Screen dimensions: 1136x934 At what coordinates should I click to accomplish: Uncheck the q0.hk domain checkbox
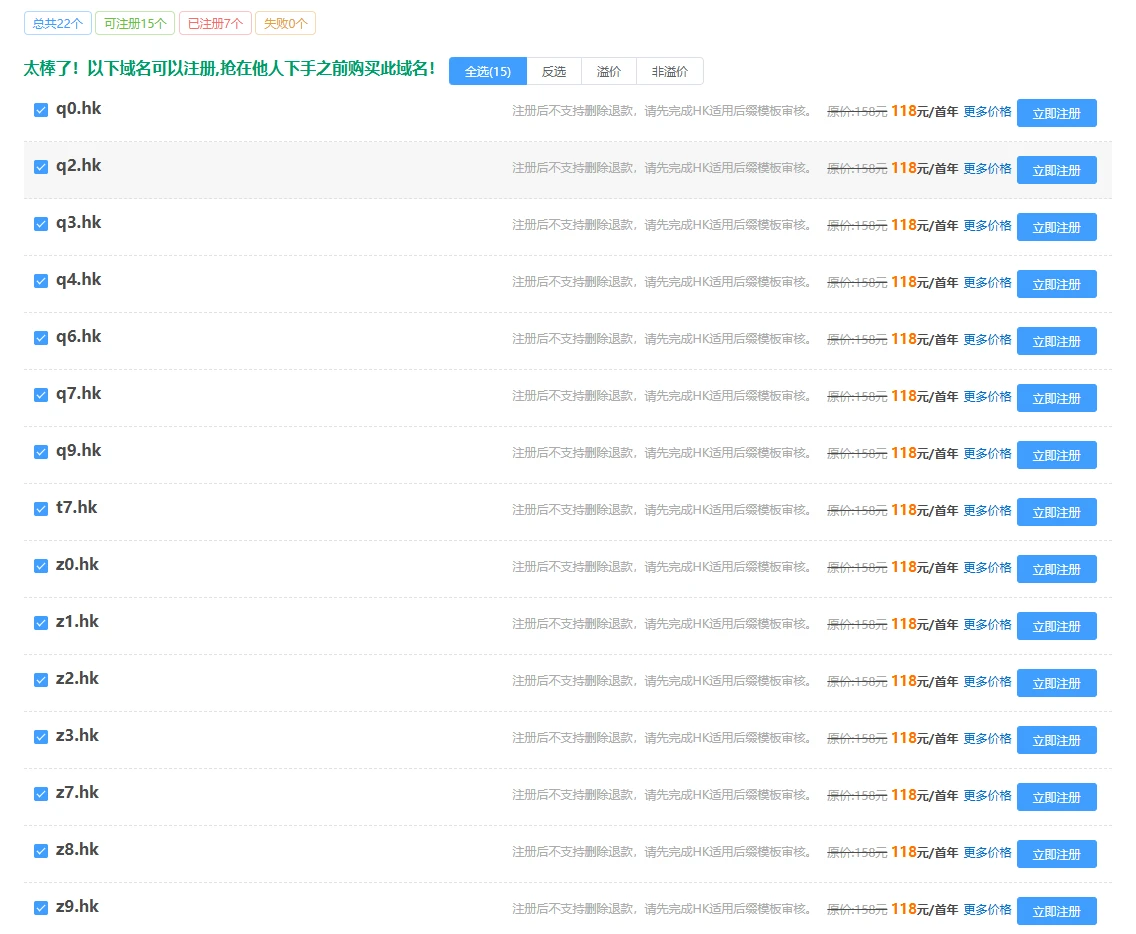[x=41, y=110]
